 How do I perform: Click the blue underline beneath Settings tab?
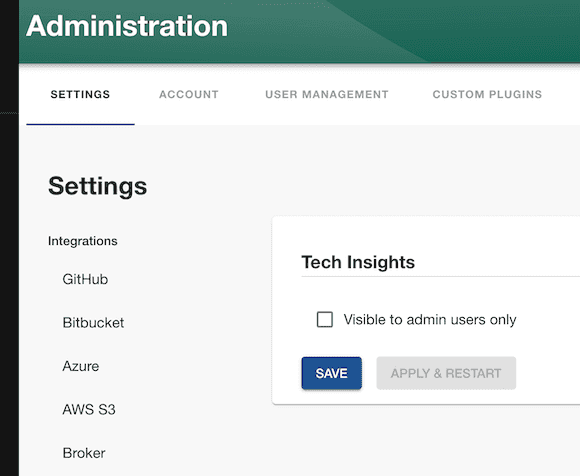[x=80, y=124]
